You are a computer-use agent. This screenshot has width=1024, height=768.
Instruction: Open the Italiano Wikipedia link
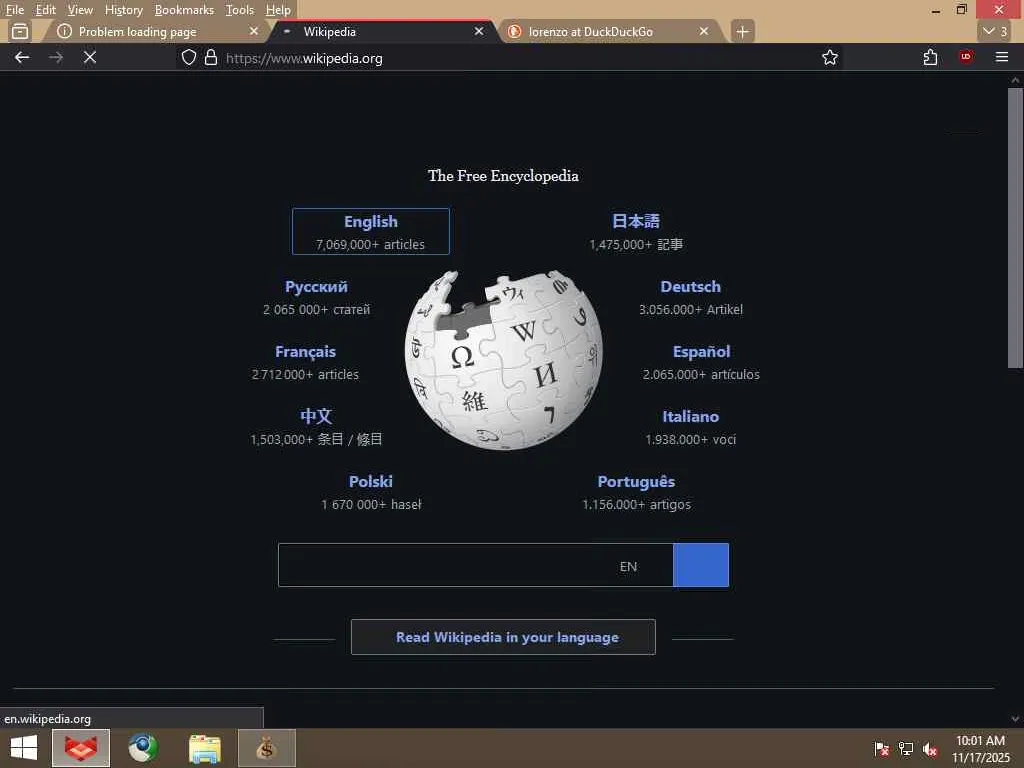click(x=690, y=417)
